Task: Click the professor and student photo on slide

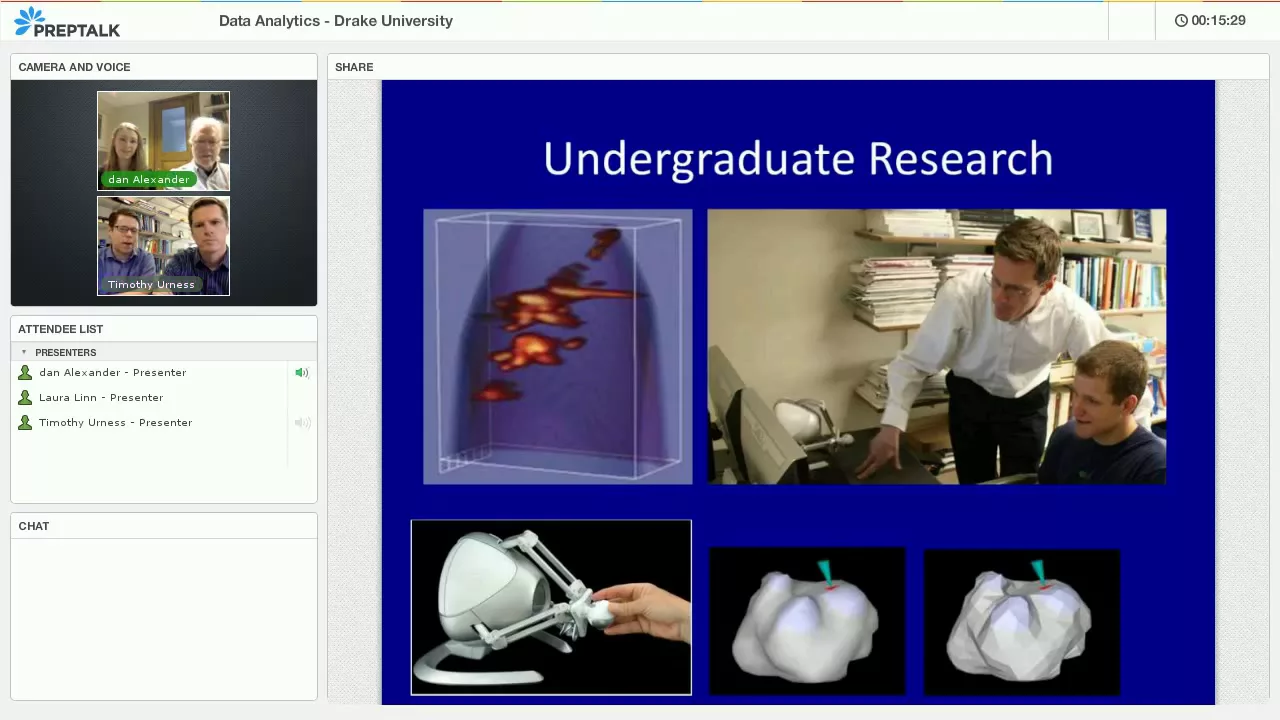Action: [x=936, y=347]
